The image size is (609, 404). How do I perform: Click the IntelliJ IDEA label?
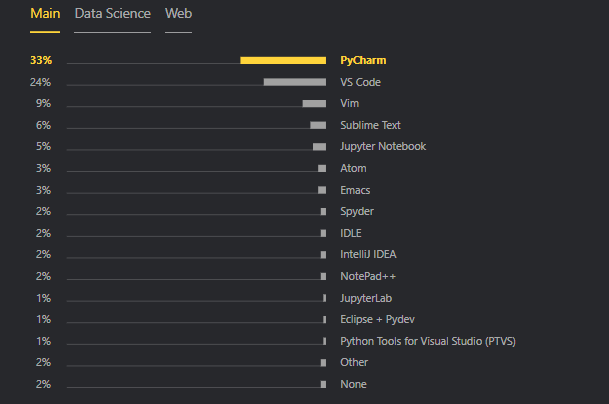click(368, 254)
